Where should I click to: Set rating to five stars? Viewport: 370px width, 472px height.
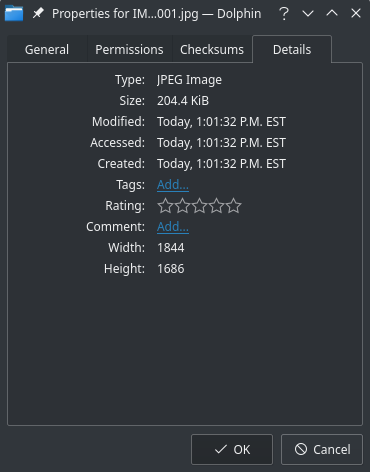[x=233, y=206]
